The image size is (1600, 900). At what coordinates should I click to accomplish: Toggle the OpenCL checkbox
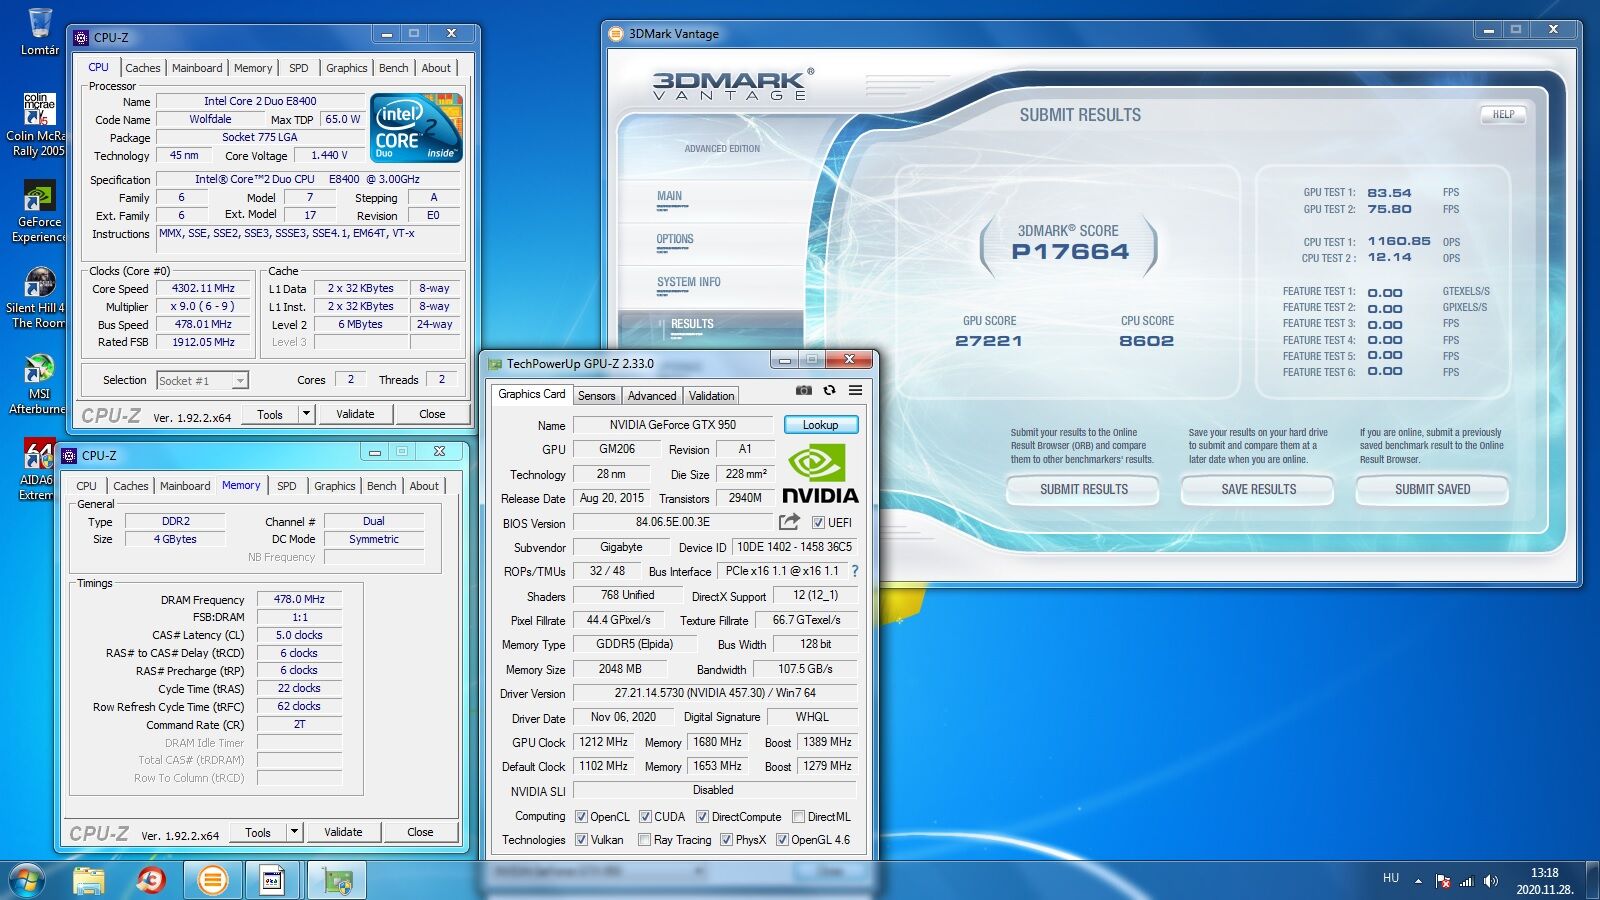click(581, 817)
